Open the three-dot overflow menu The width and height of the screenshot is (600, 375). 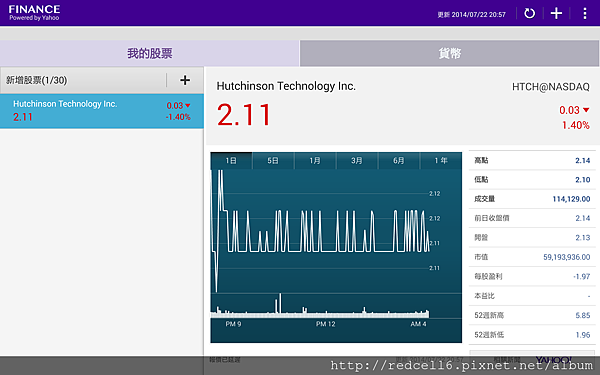click(x=585, y=13)
